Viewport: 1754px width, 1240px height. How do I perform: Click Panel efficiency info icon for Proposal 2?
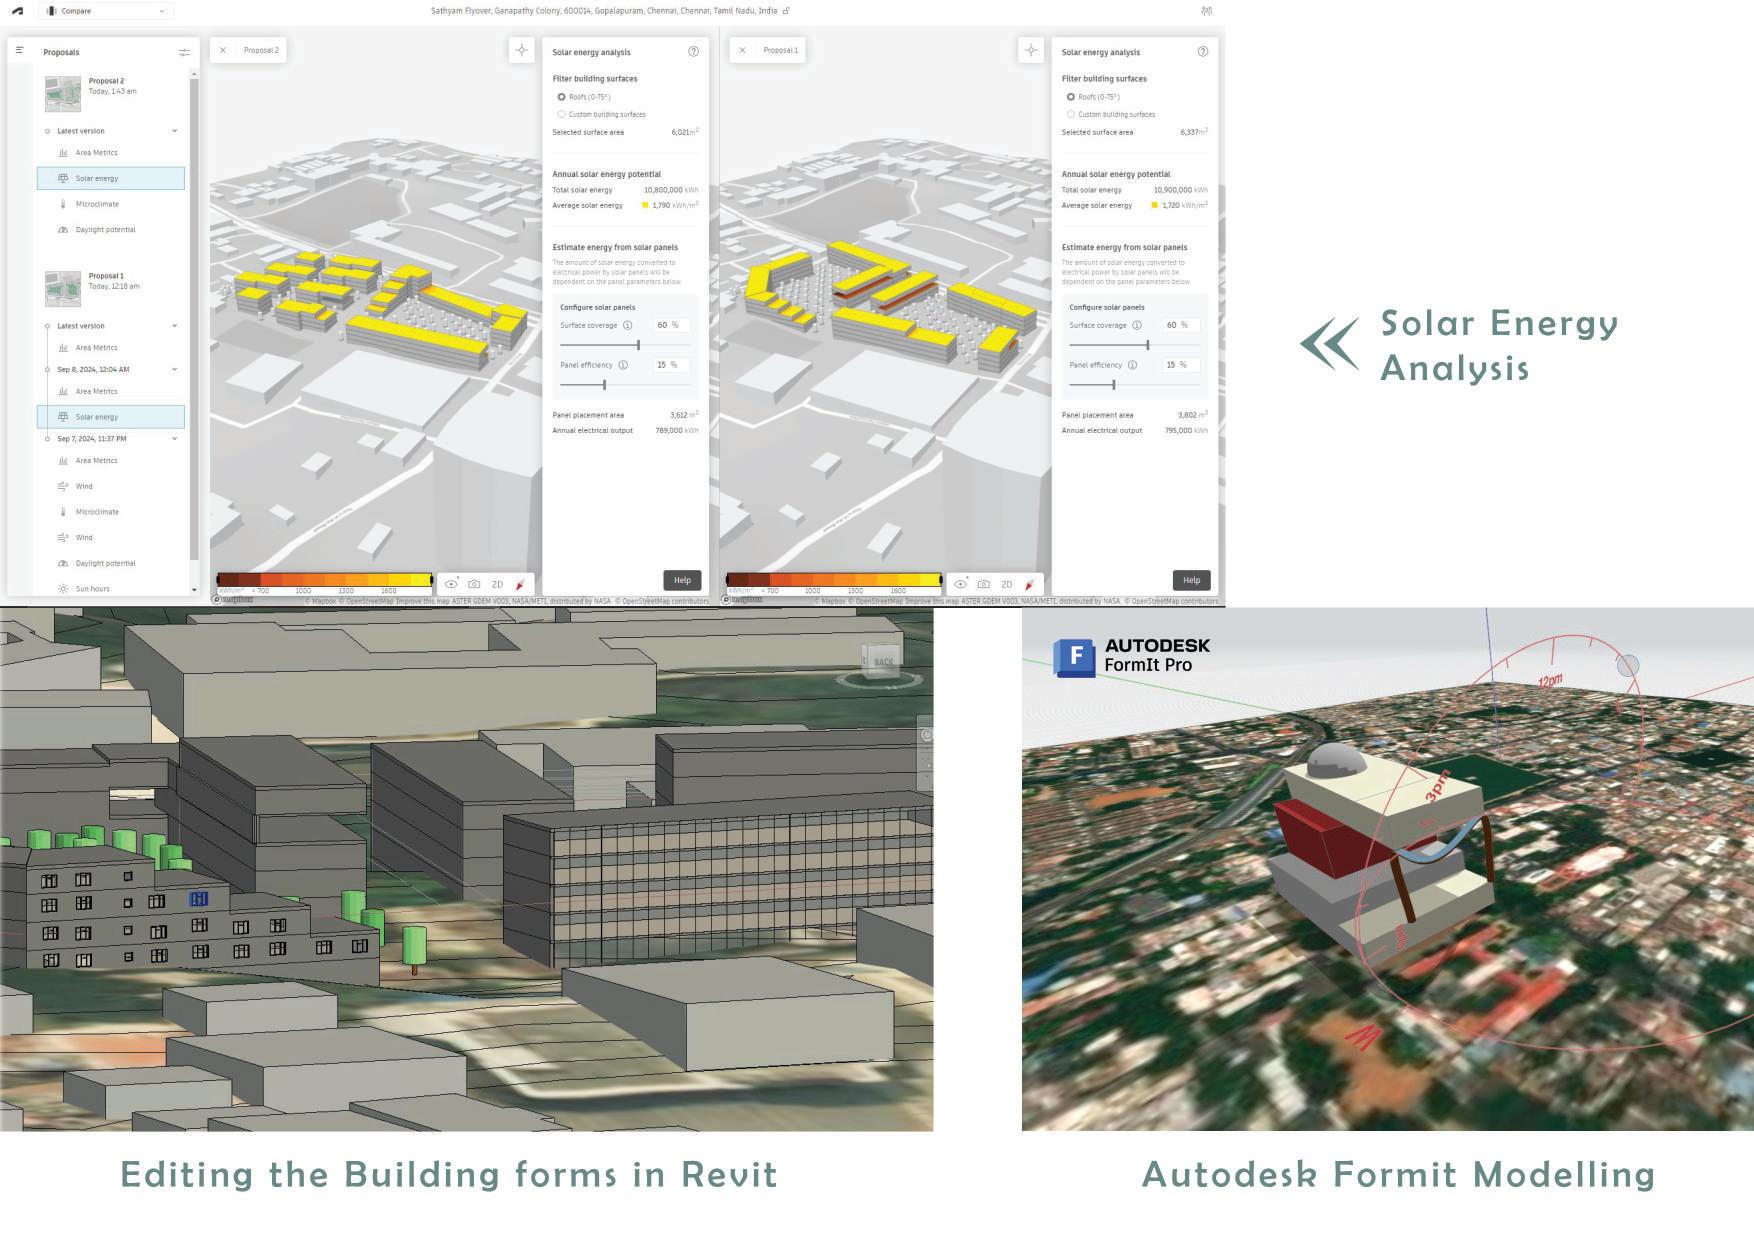click(x=623, y=365)
